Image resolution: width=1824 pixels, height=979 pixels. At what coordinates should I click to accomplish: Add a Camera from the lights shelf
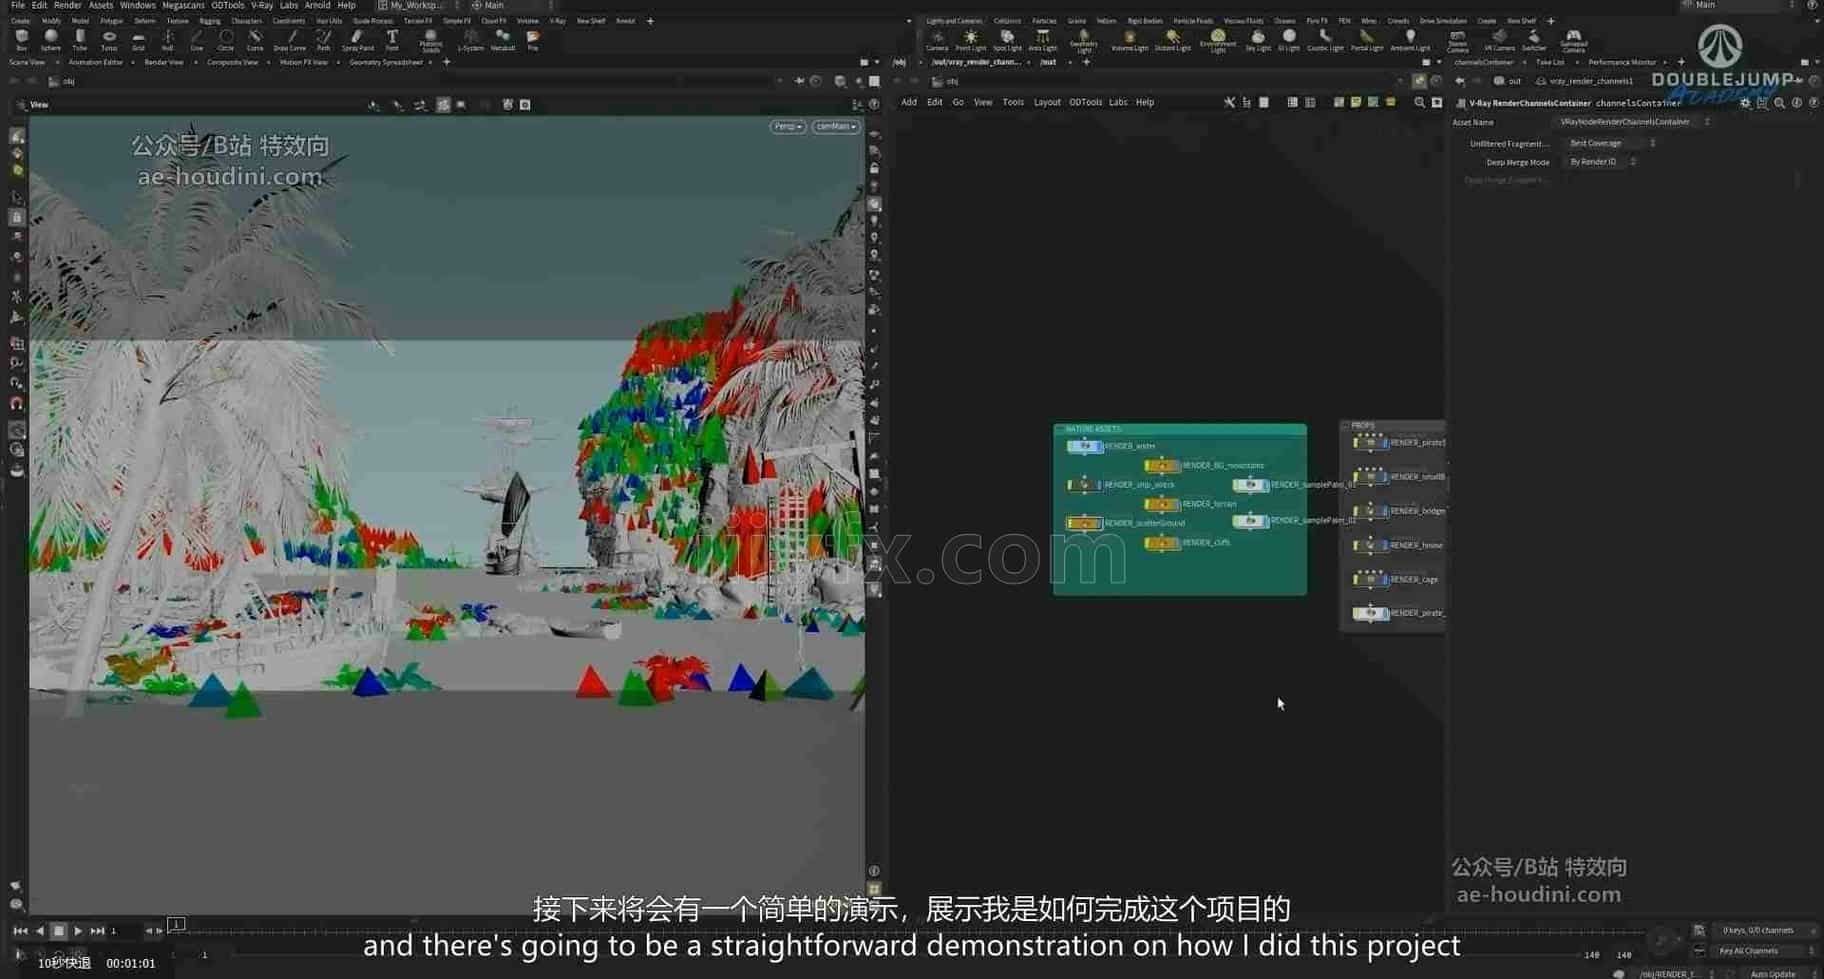(937, 40)
